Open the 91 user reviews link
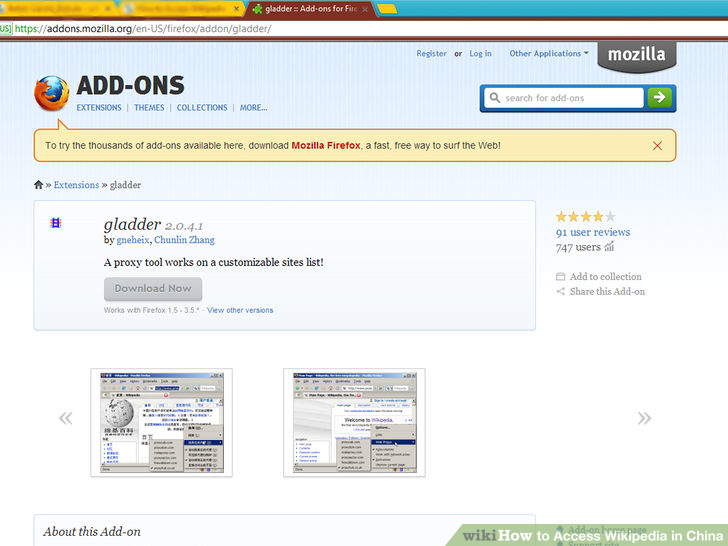 pyautogui.click(x=593, y=232)
